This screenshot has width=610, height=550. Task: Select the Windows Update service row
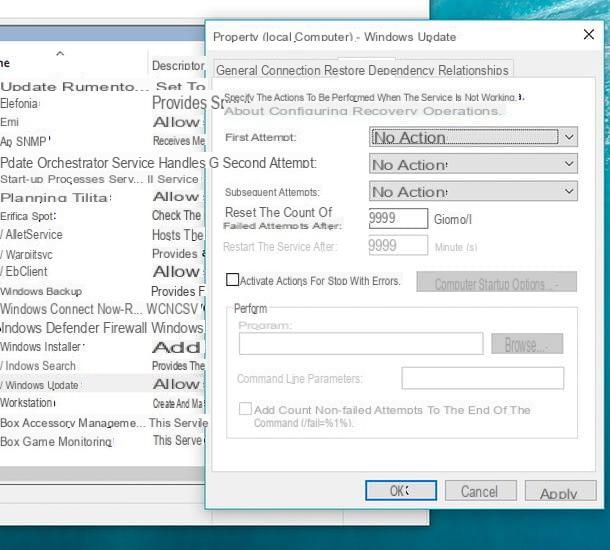point(102,385)
